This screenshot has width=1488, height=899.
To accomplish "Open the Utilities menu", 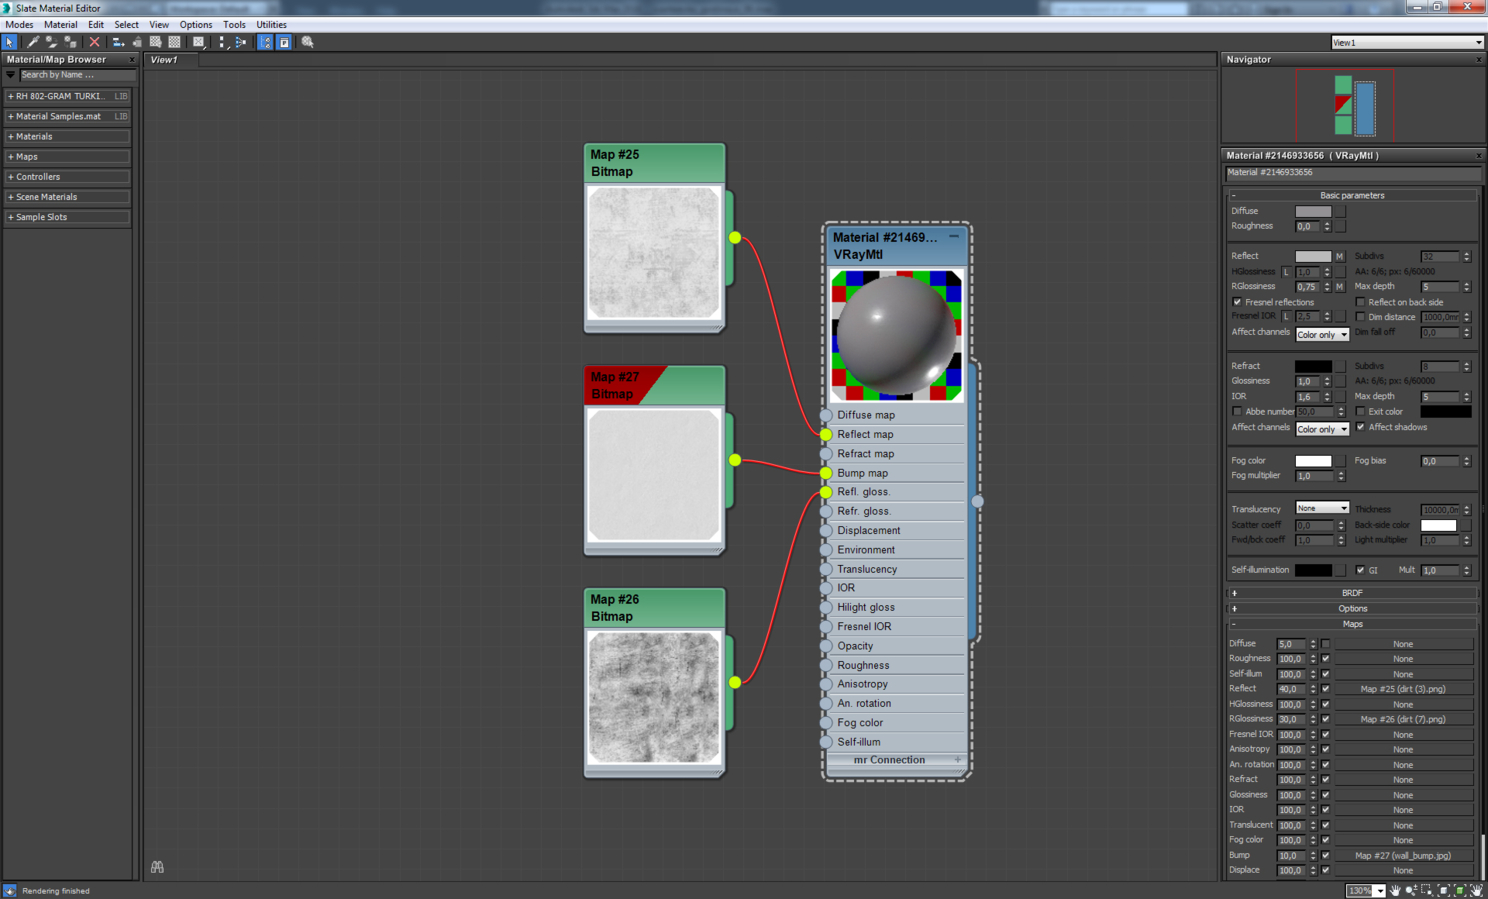I will 271,25.
